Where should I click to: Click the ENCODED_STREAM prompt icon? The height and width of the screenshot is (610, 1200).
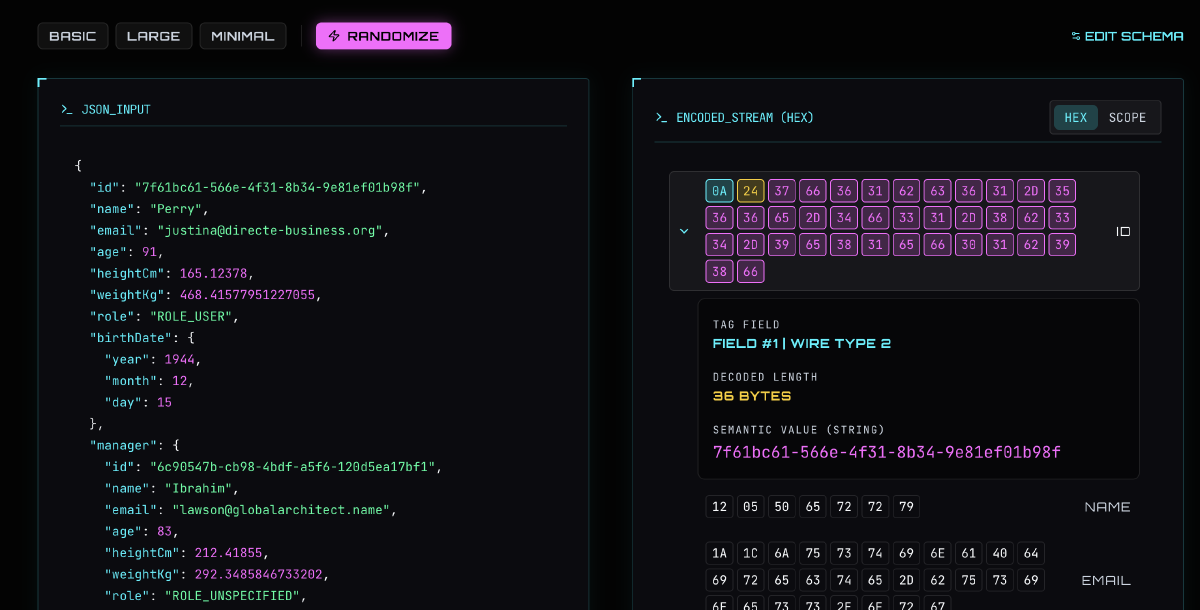click(661, 117)
